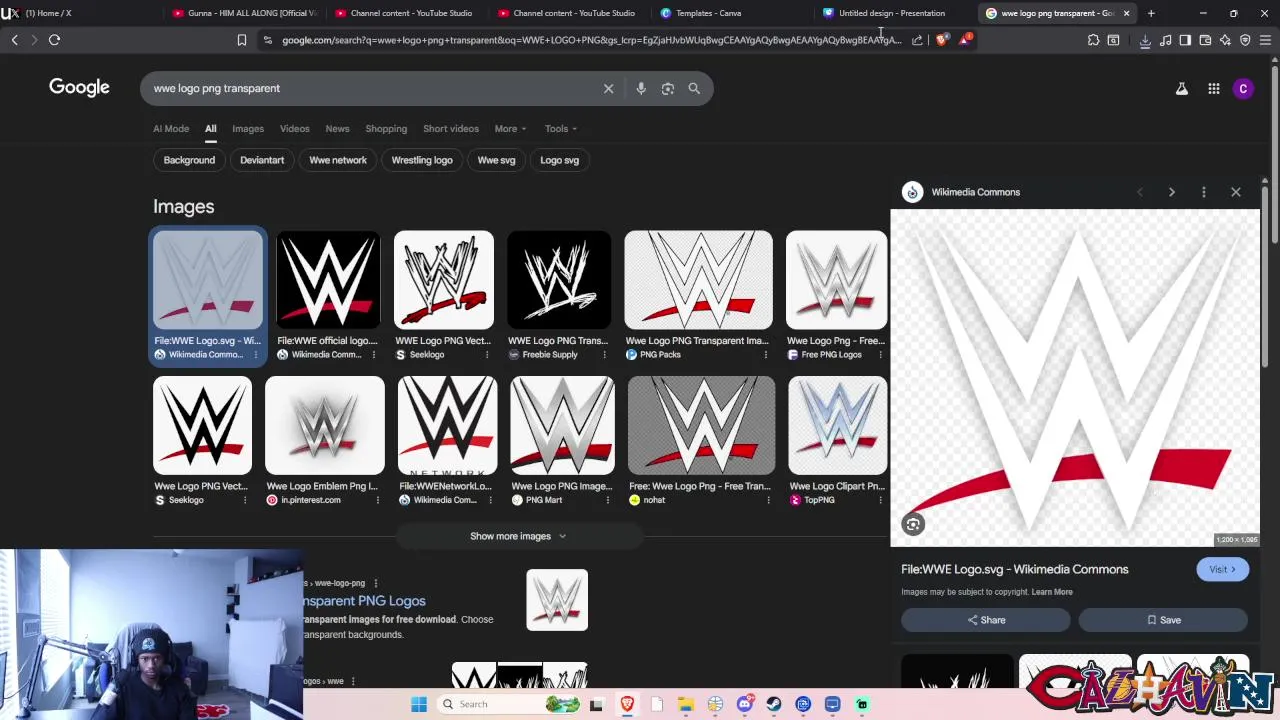The width and height of the screenshot is (1280, 720).
Task: Save the previewed image
Action: pyautogui.click(x=1164, y=620)
